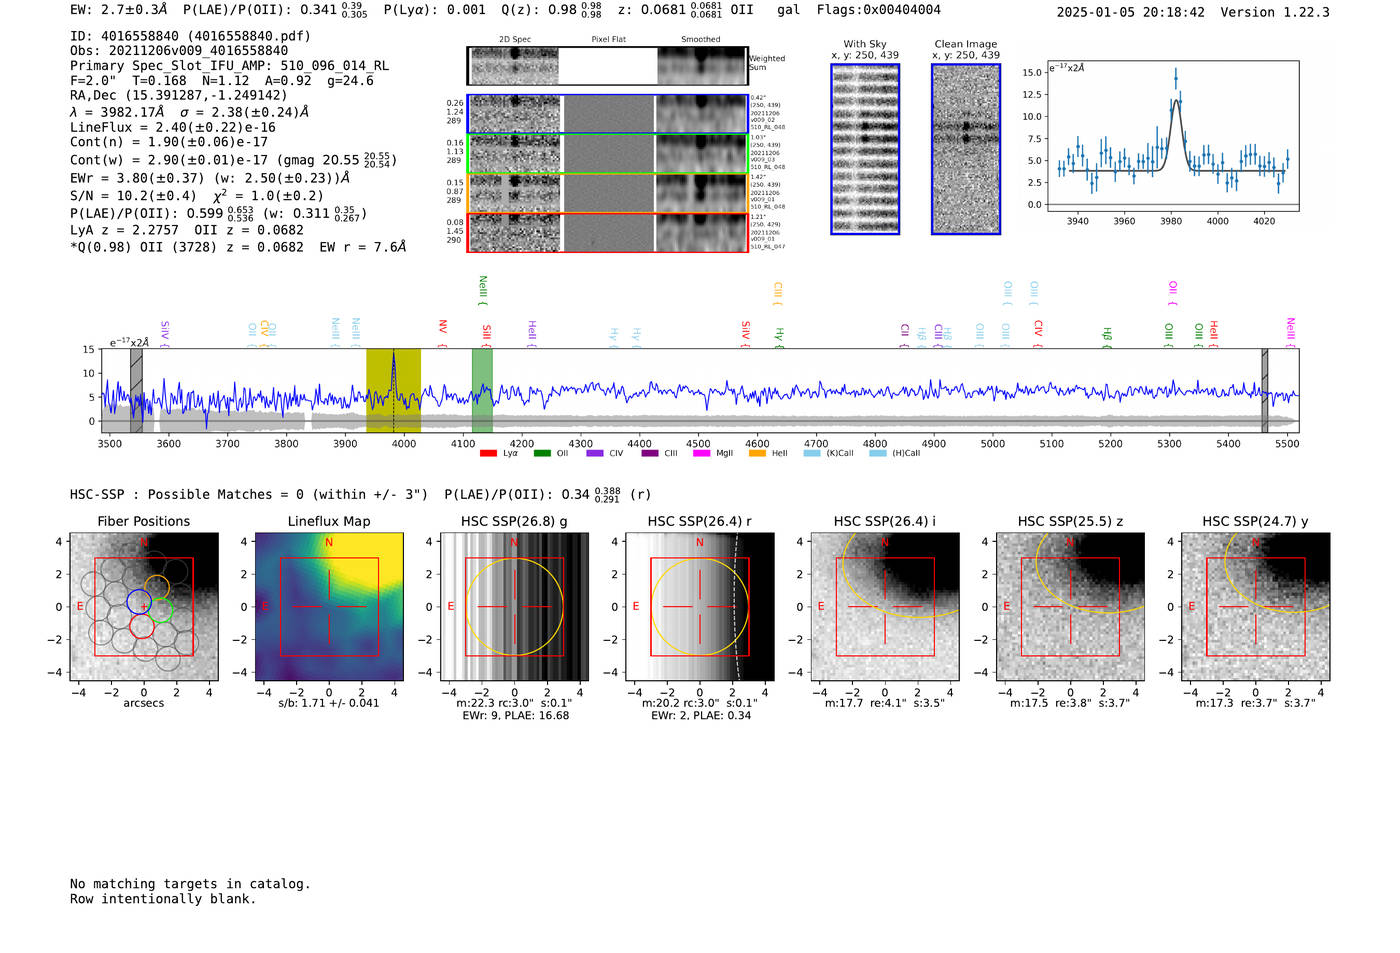Click the 'm:17.3 re:3.7" s:3.7"' caption

point(1256,704)
